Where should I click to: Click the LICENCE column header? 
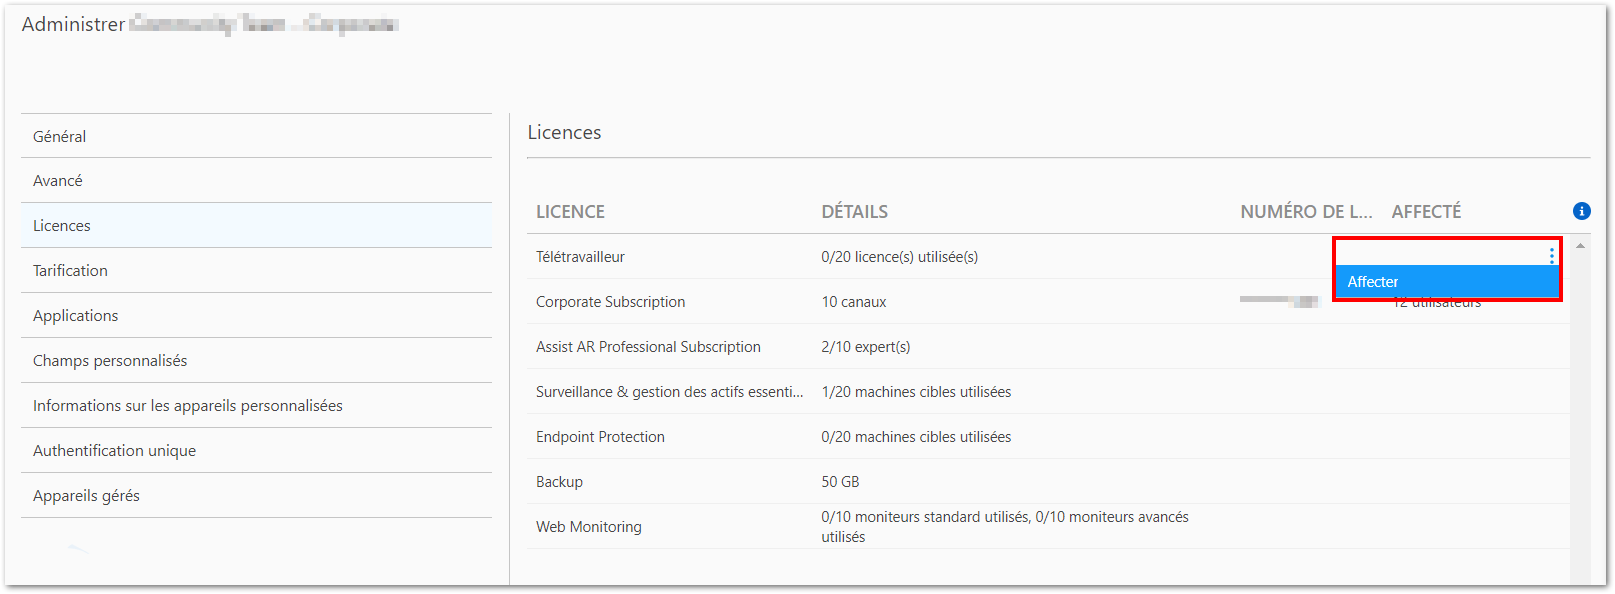pyautogui.click(x=570, y=212)
